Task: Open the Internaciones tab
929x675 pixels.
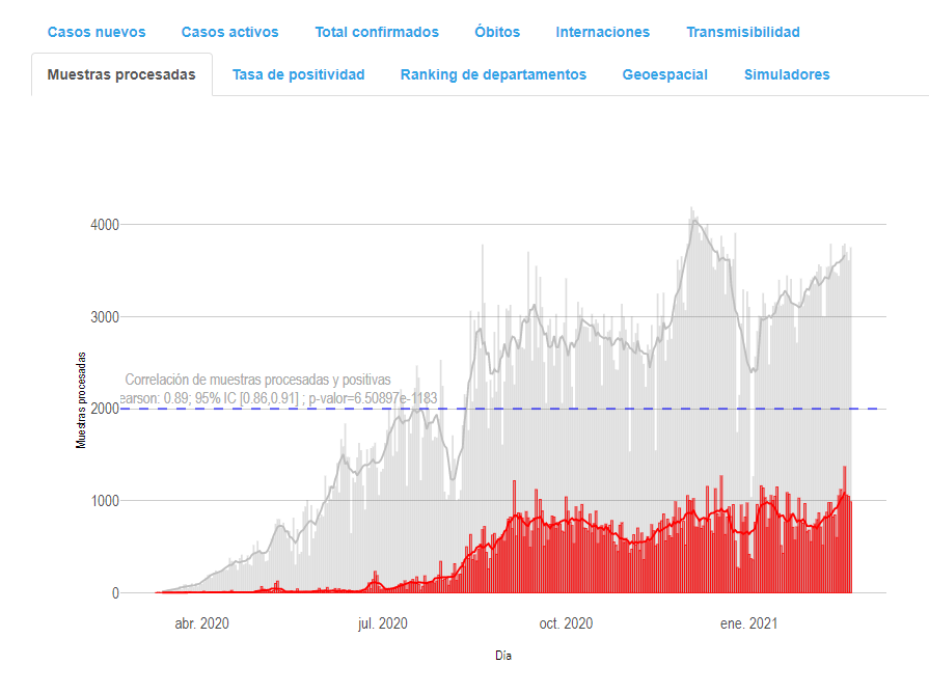Action: click(x=602, y=32)
